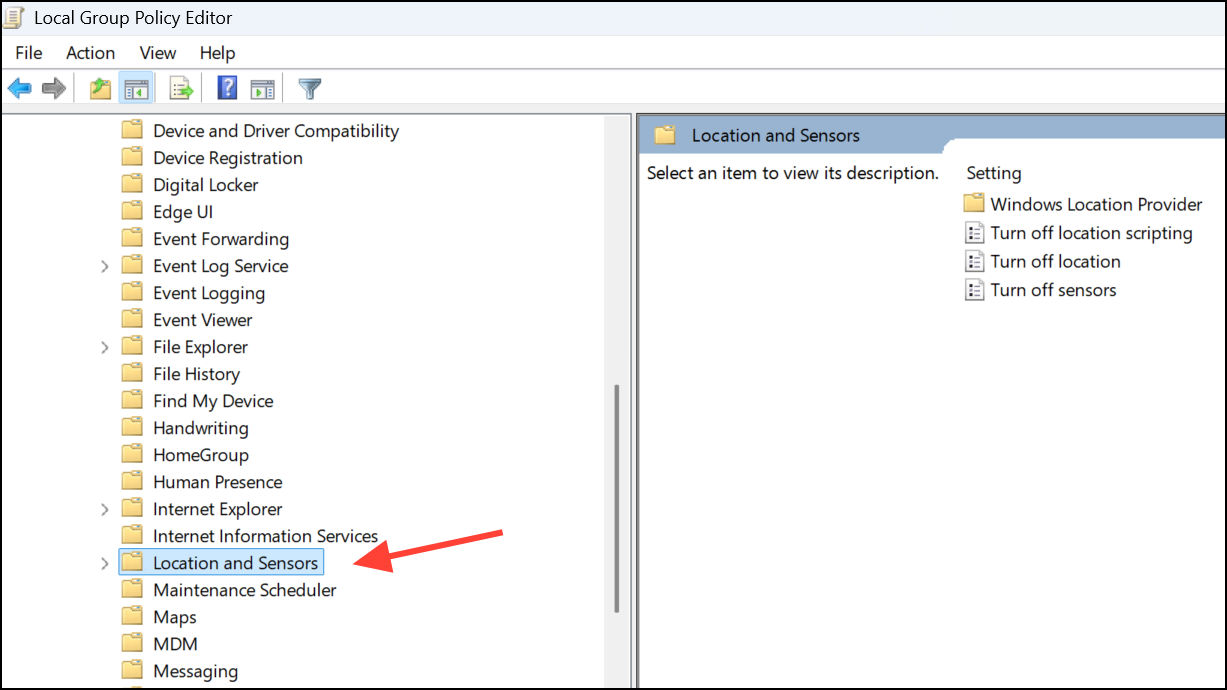Select the Maintenance Scheduler tree item

pyautogui.click(x=245, y=589)
